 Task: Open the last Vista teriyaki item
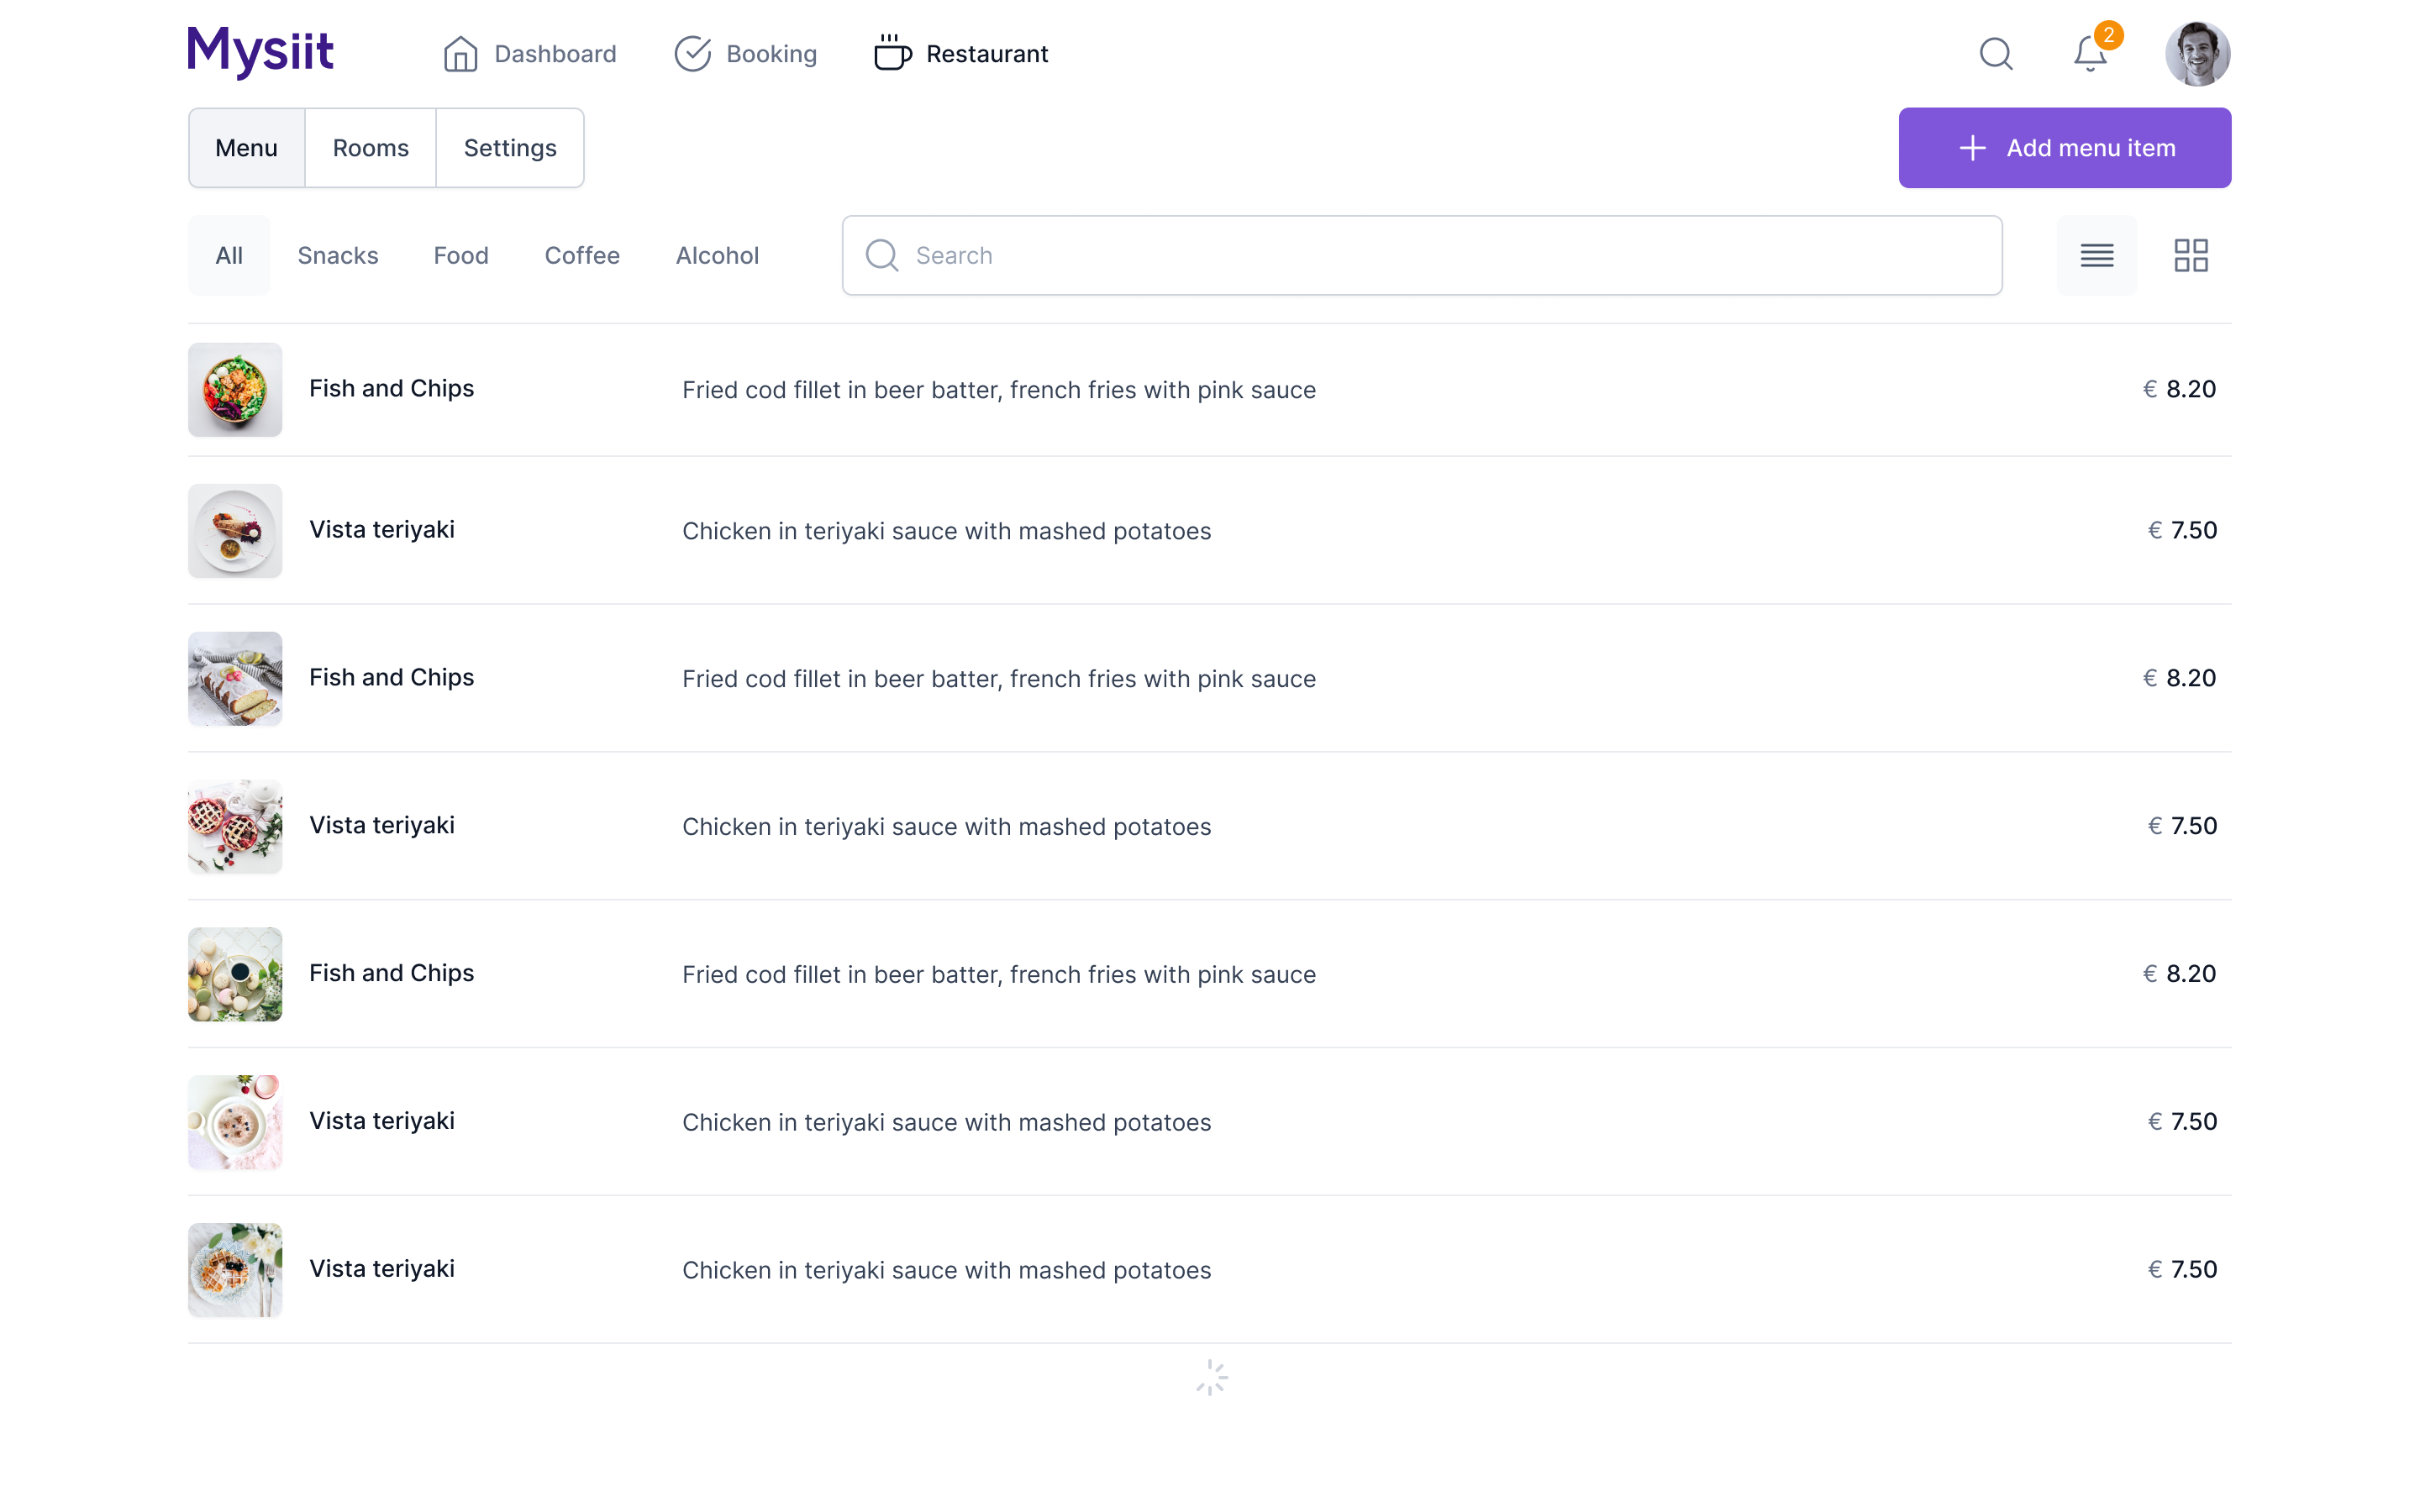click(x=382, y=1269)
